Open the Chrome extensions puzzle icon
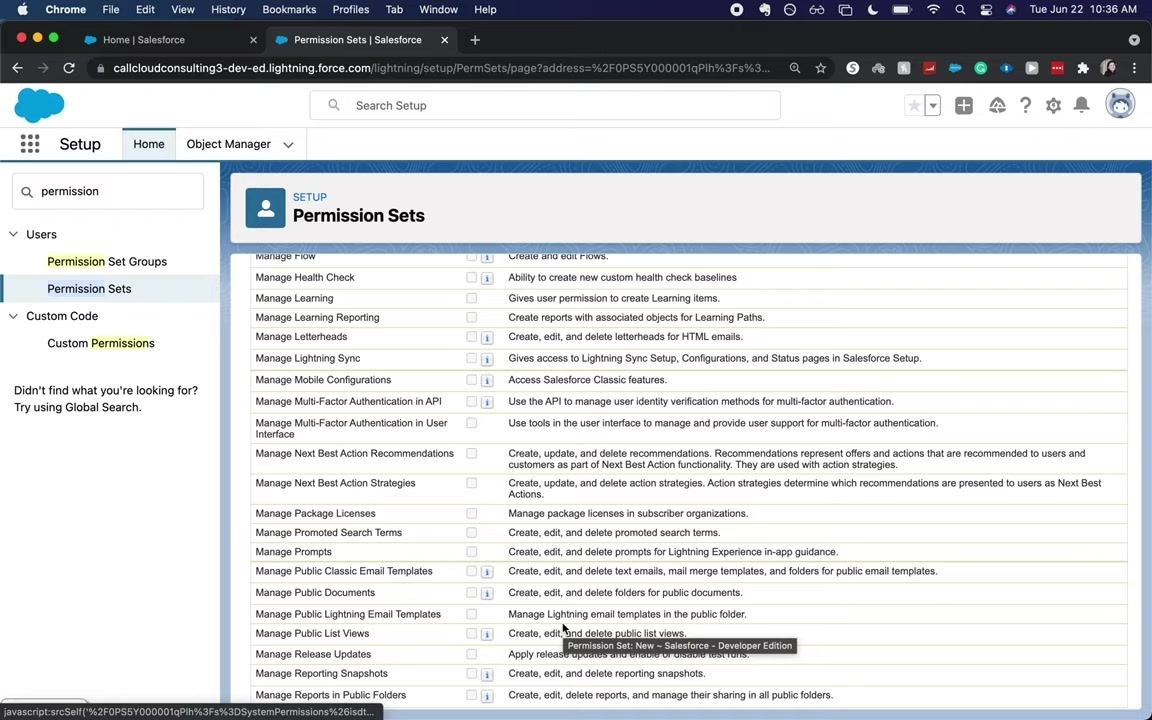The height and width of the screenshot is (720, 1152). pos(1082,68)
